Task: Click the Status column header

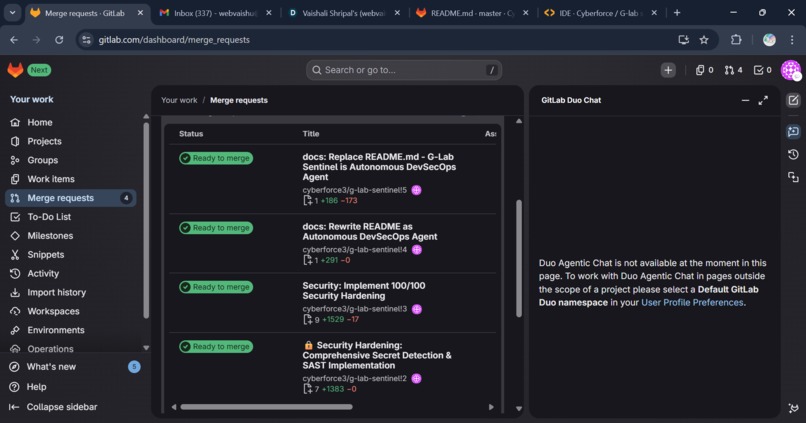Action: 191,134
